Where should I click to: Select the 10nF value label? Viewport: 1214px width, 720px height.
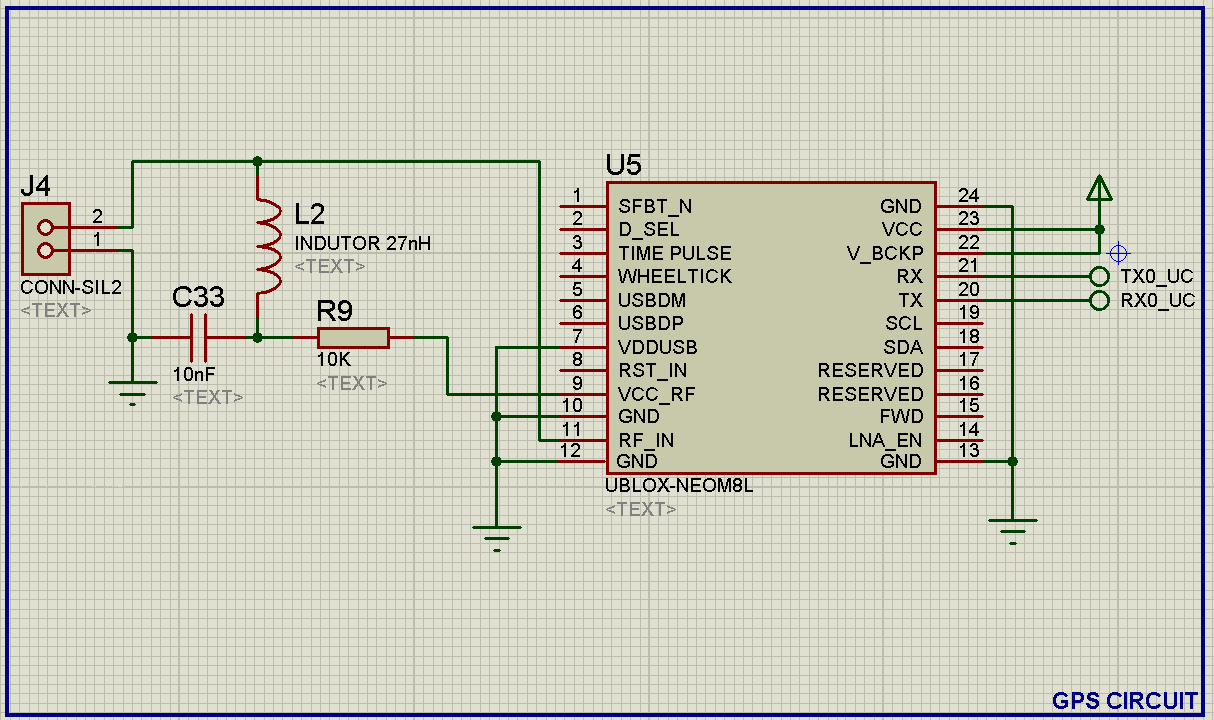[193, 374]
